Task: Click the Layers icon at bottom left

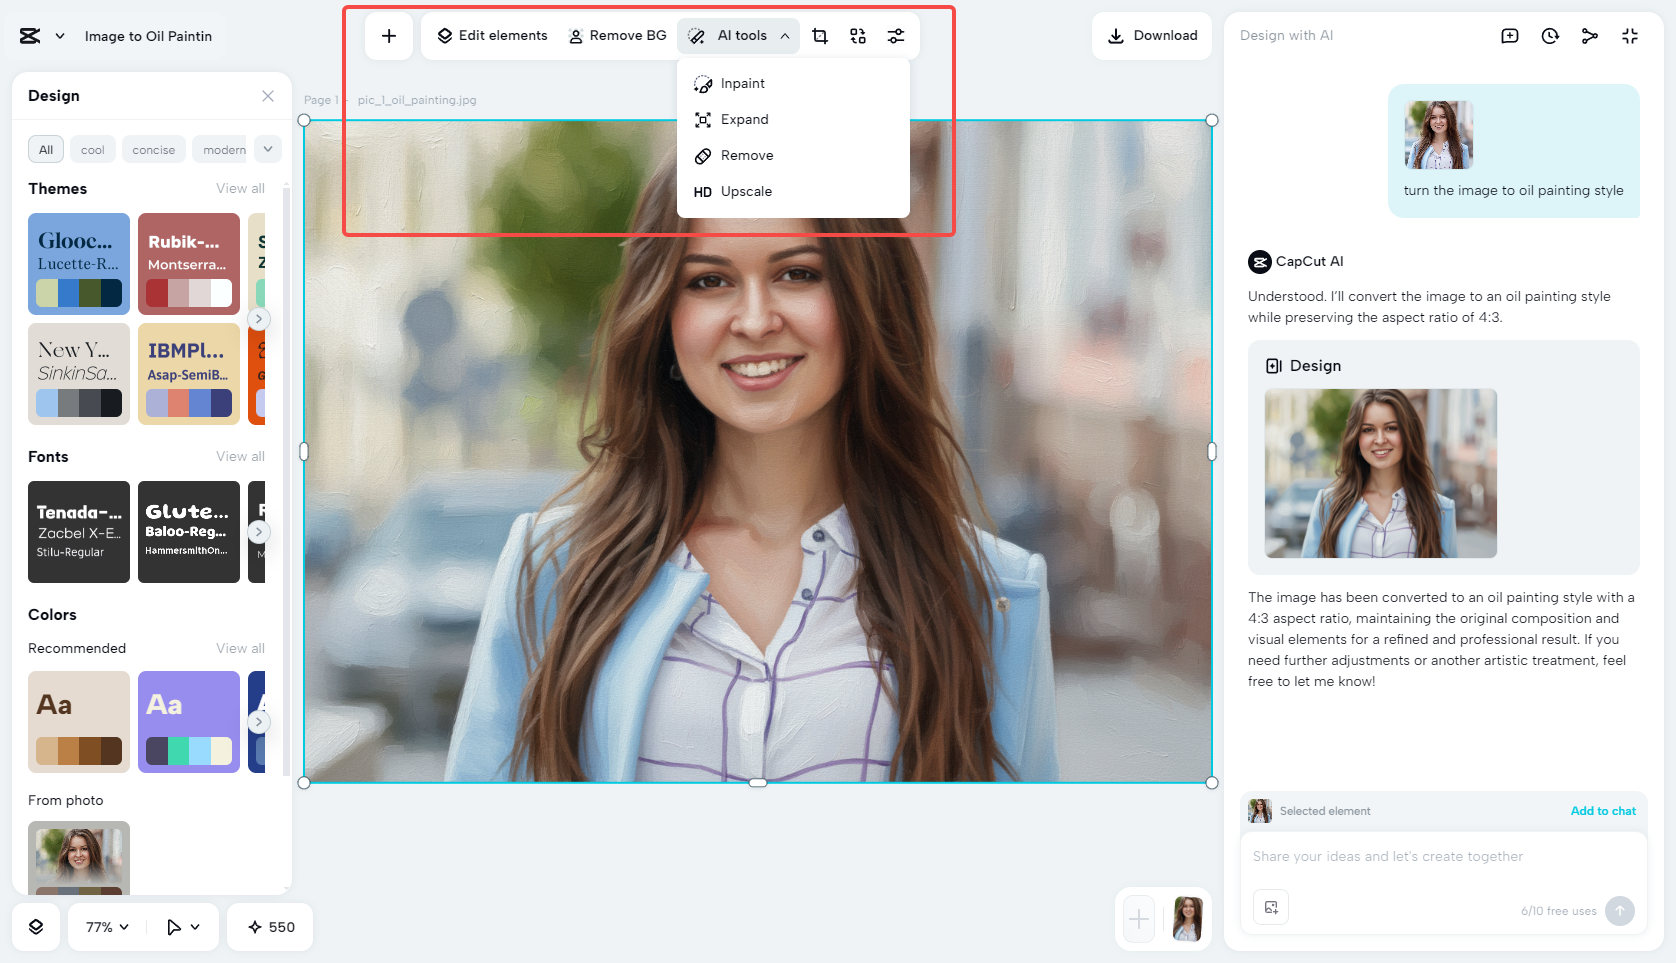Action: [36, 927]
